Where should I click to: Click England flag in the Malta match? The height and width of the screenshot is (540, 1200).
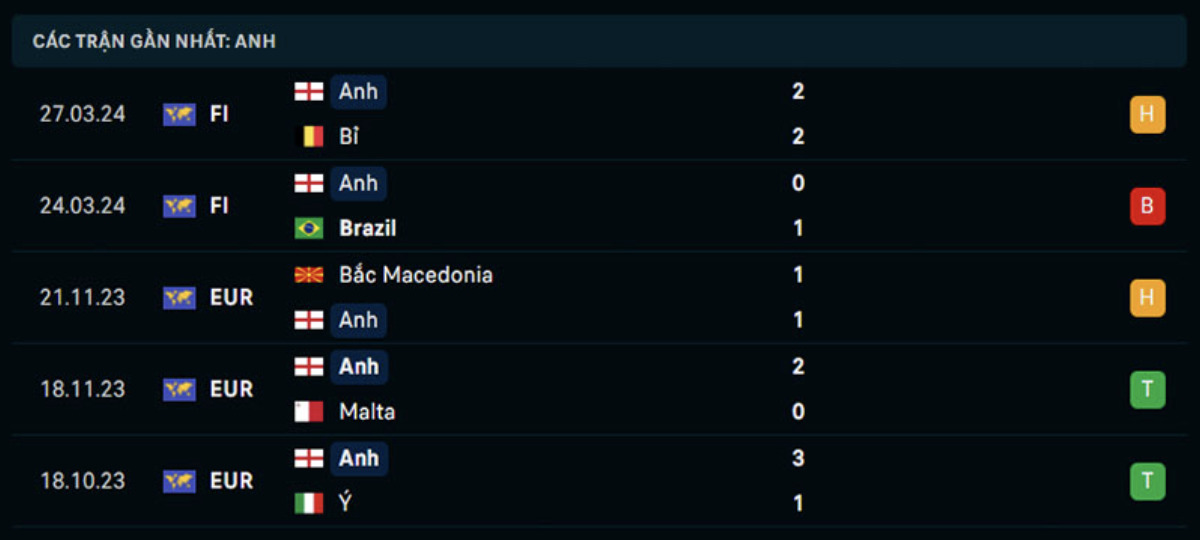tap(309, 367)
